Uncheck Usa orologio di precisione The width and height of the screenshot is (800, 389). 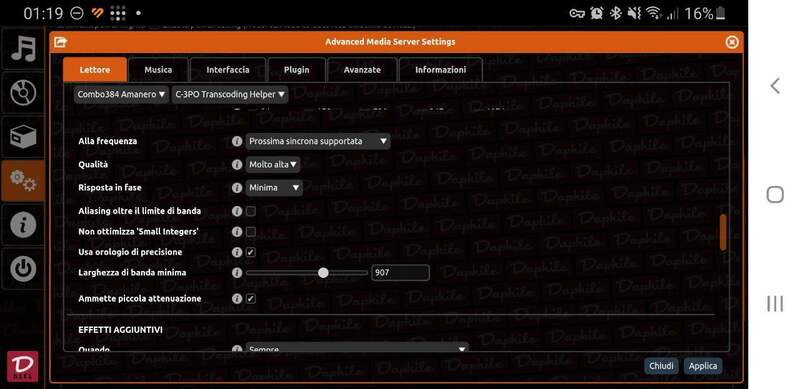coord(251,252)
